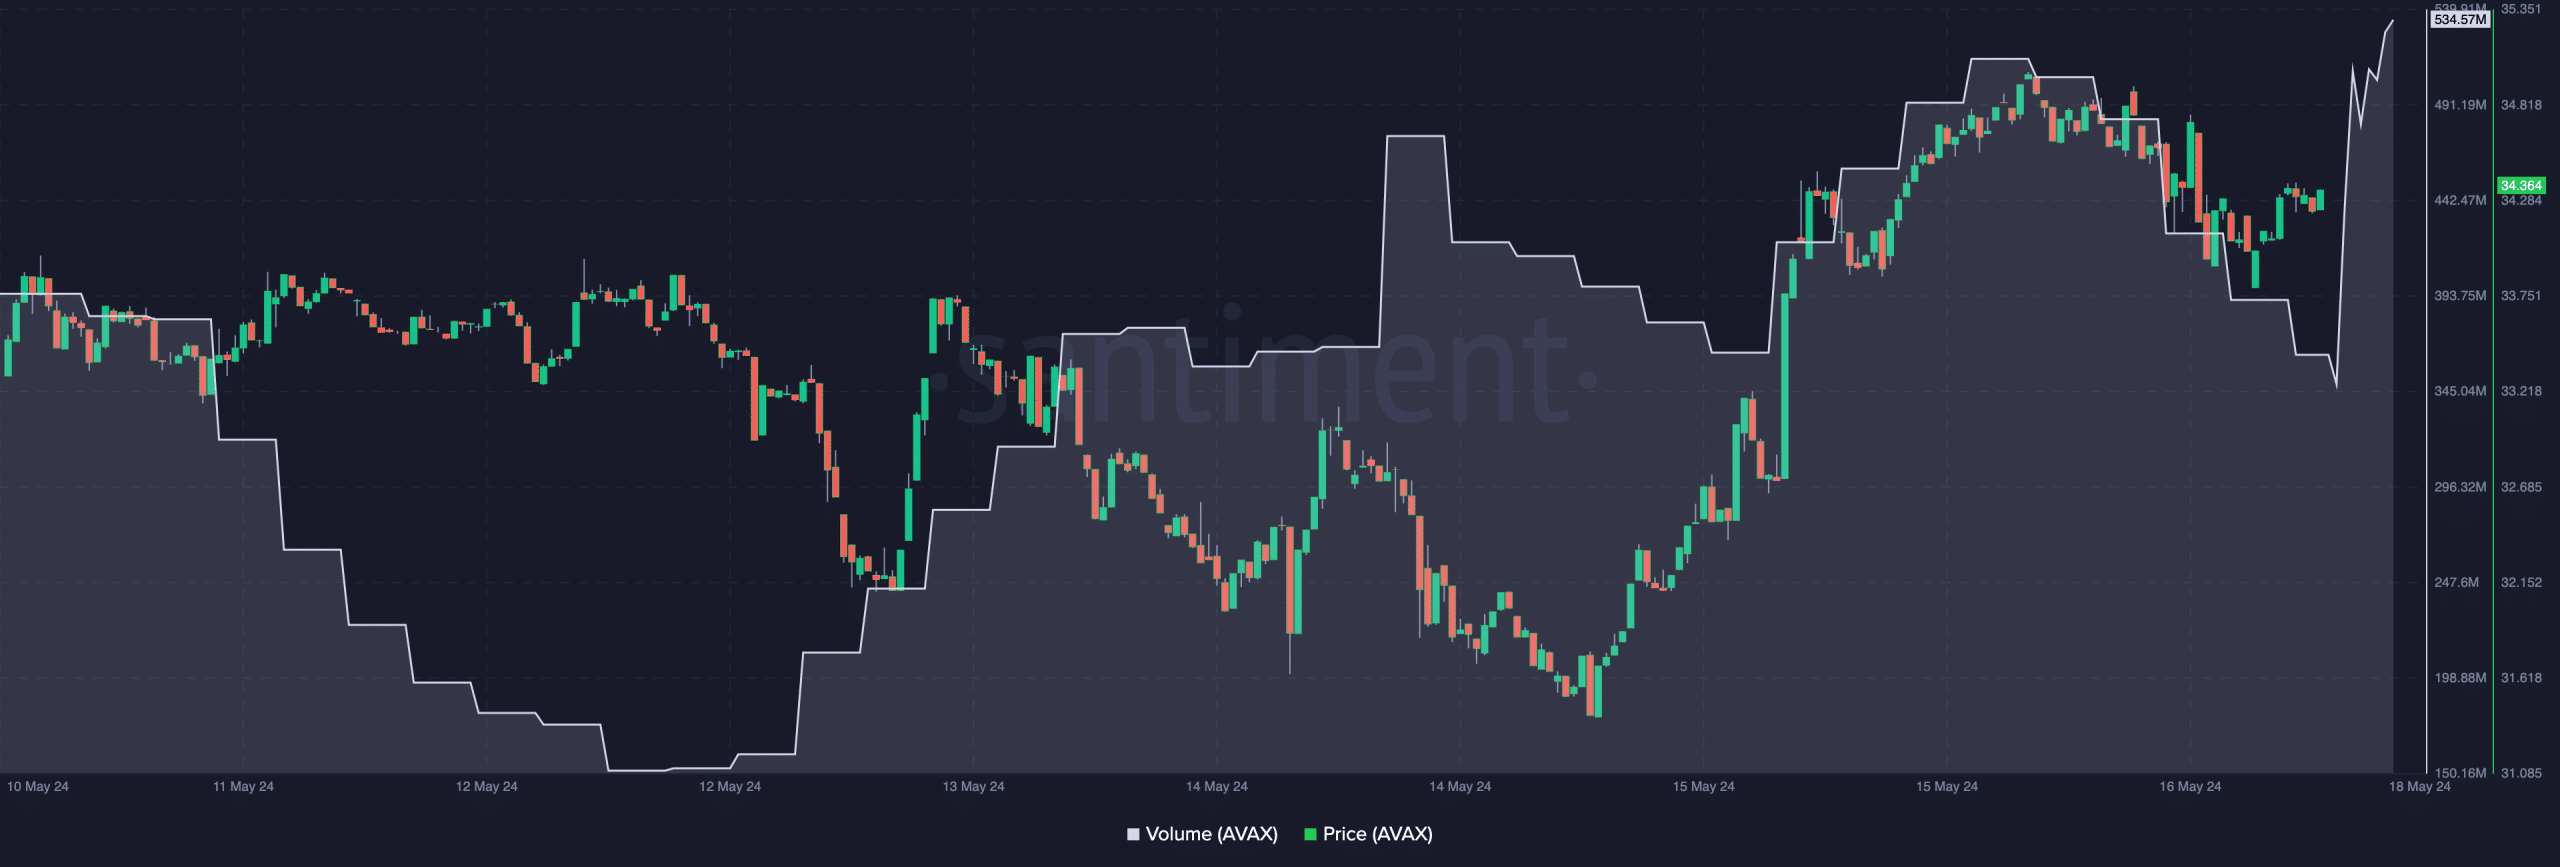Click the 247.6M volume axis value
2560x867 pixels.
[2457, 582]
